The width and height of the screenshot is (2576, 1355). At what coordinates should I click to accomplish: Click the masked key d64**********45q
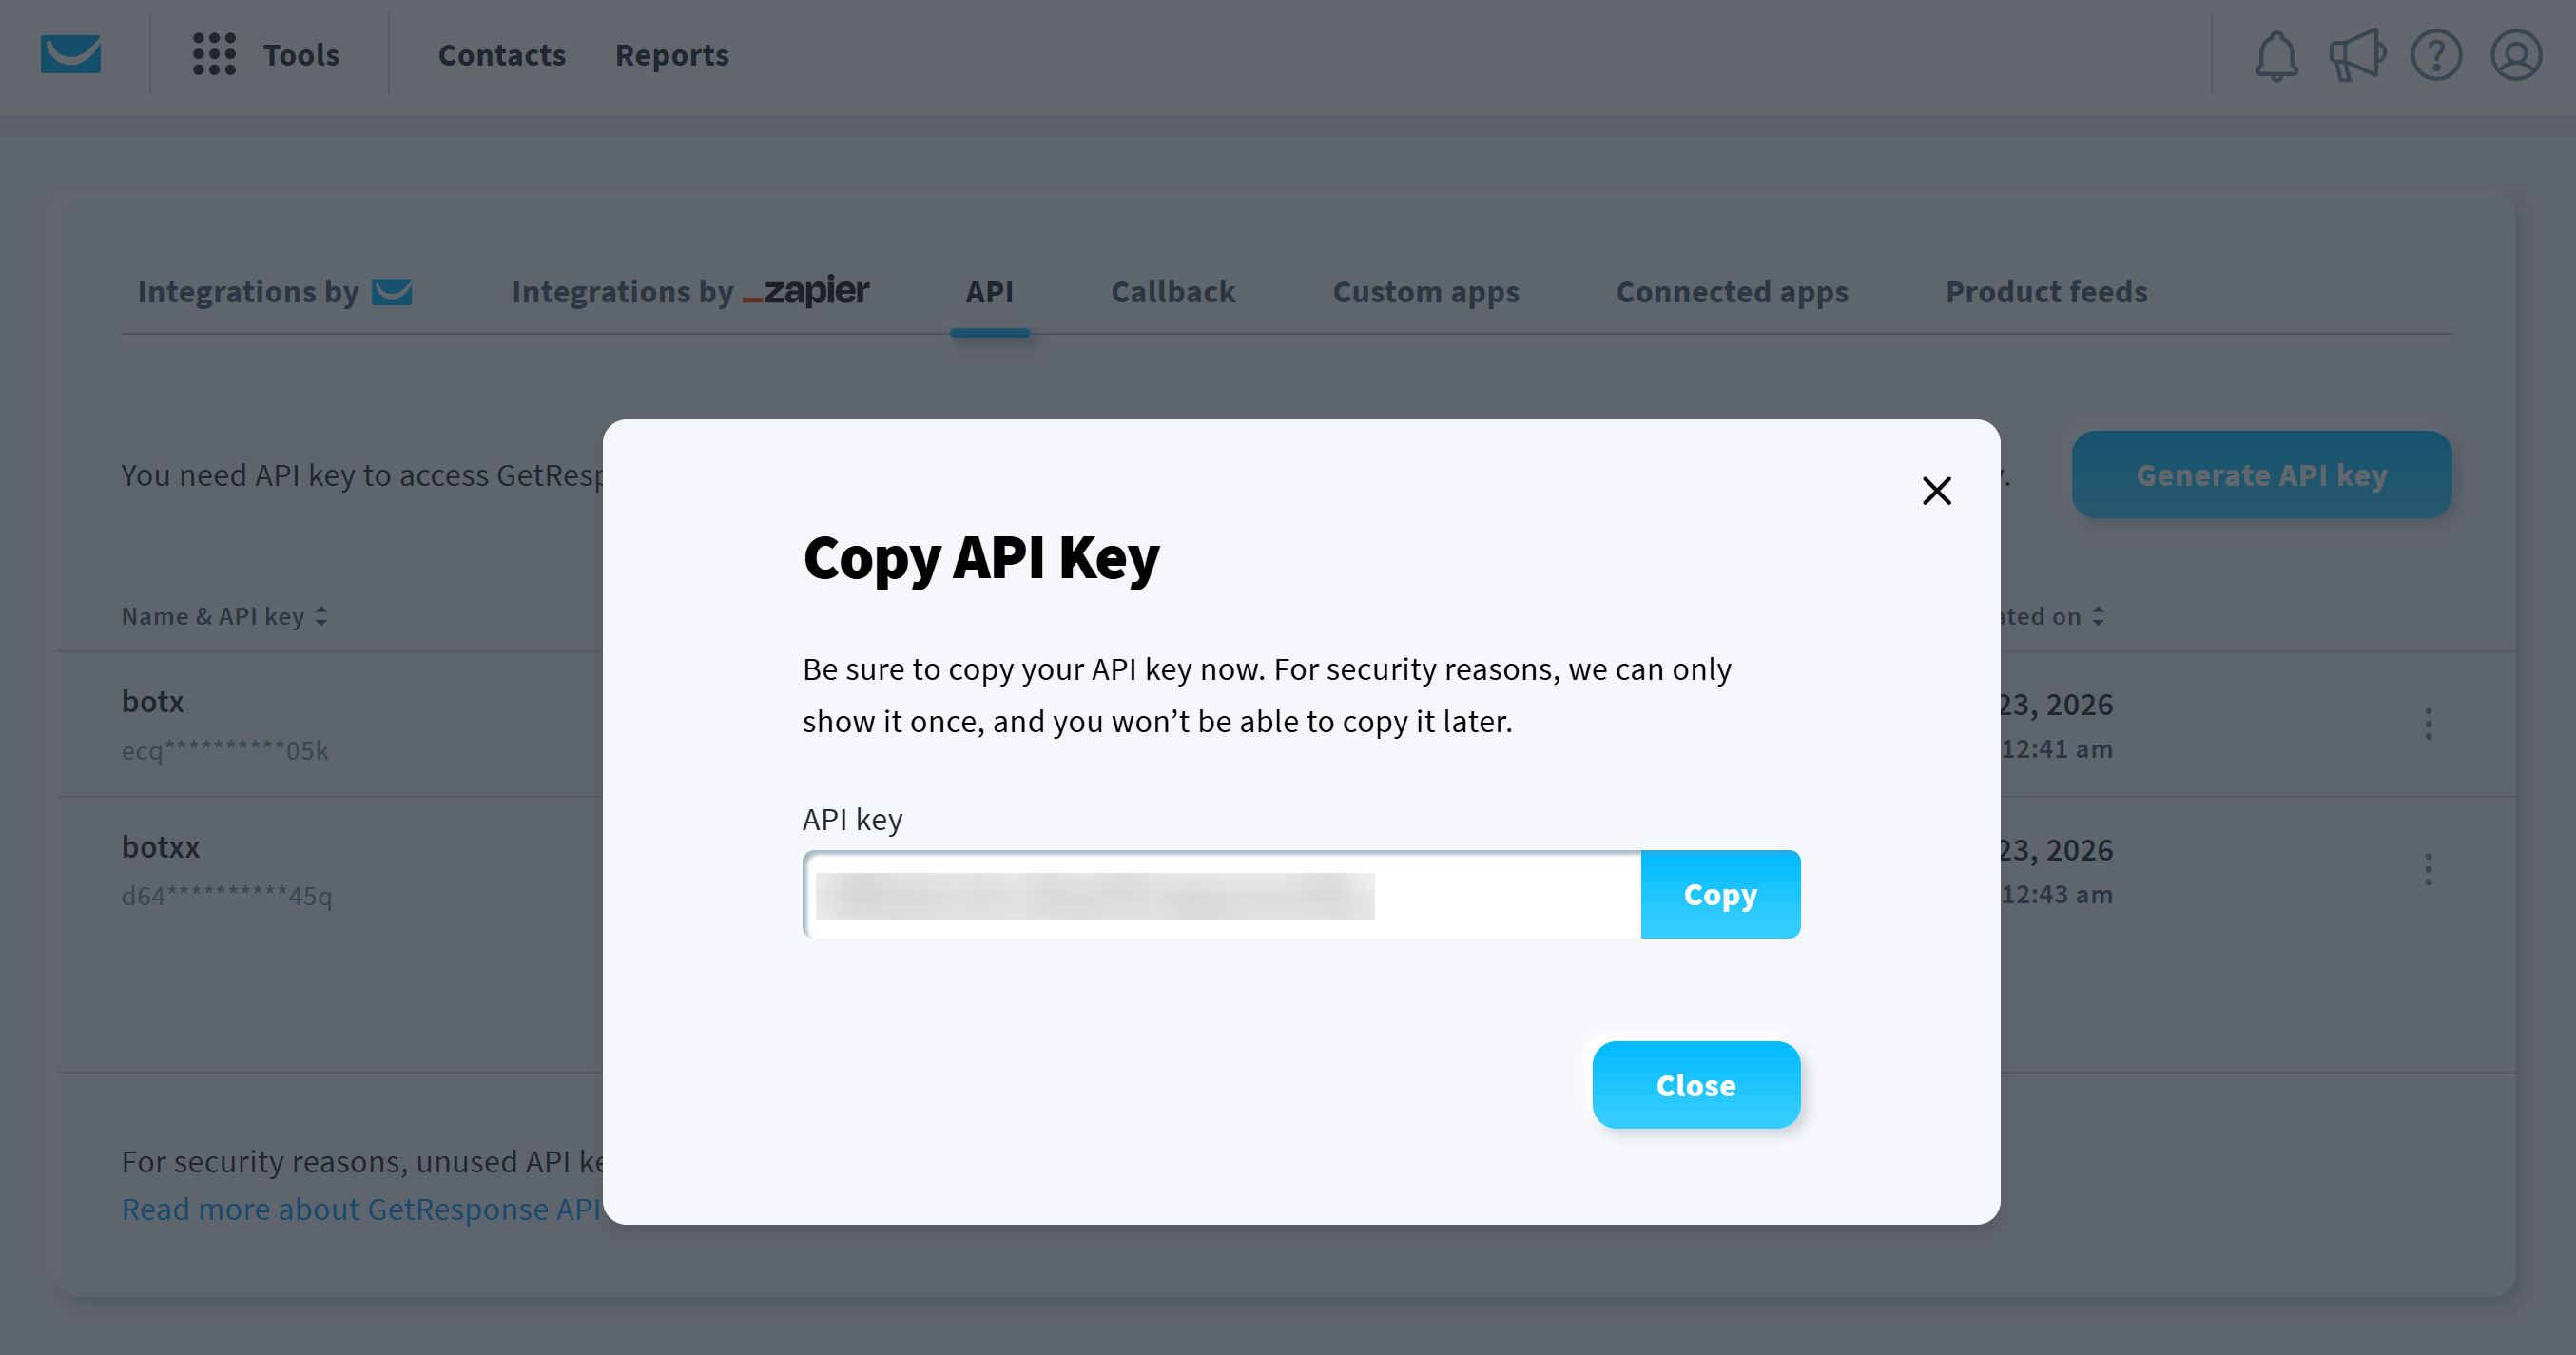[227, 895]
